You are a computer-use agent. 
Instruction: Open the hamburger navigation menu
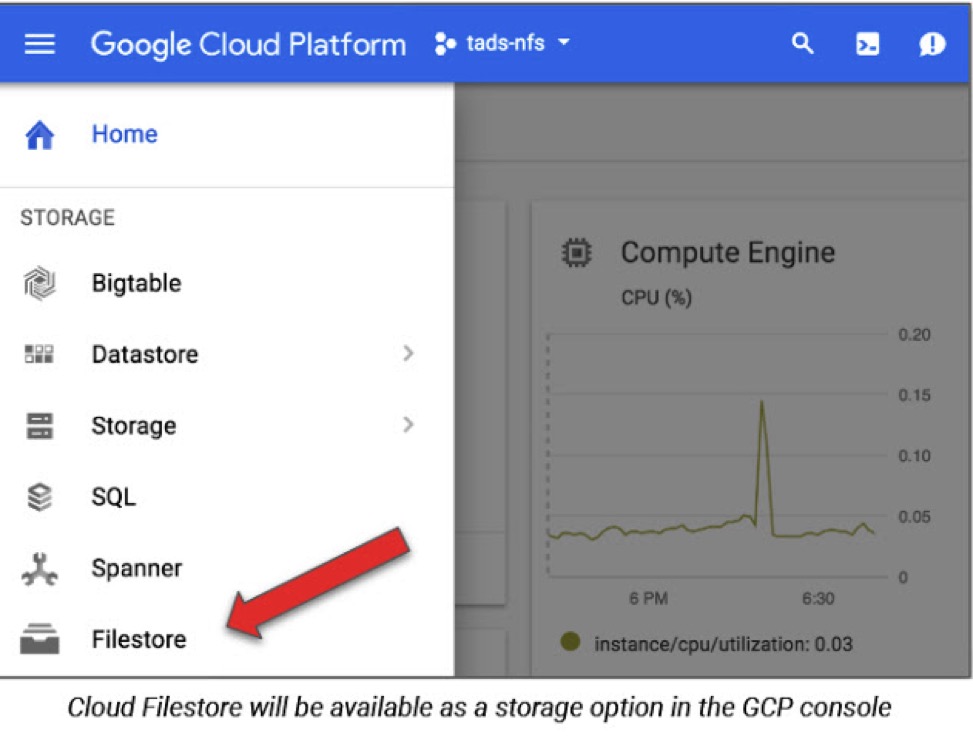[x=40, y=44]
